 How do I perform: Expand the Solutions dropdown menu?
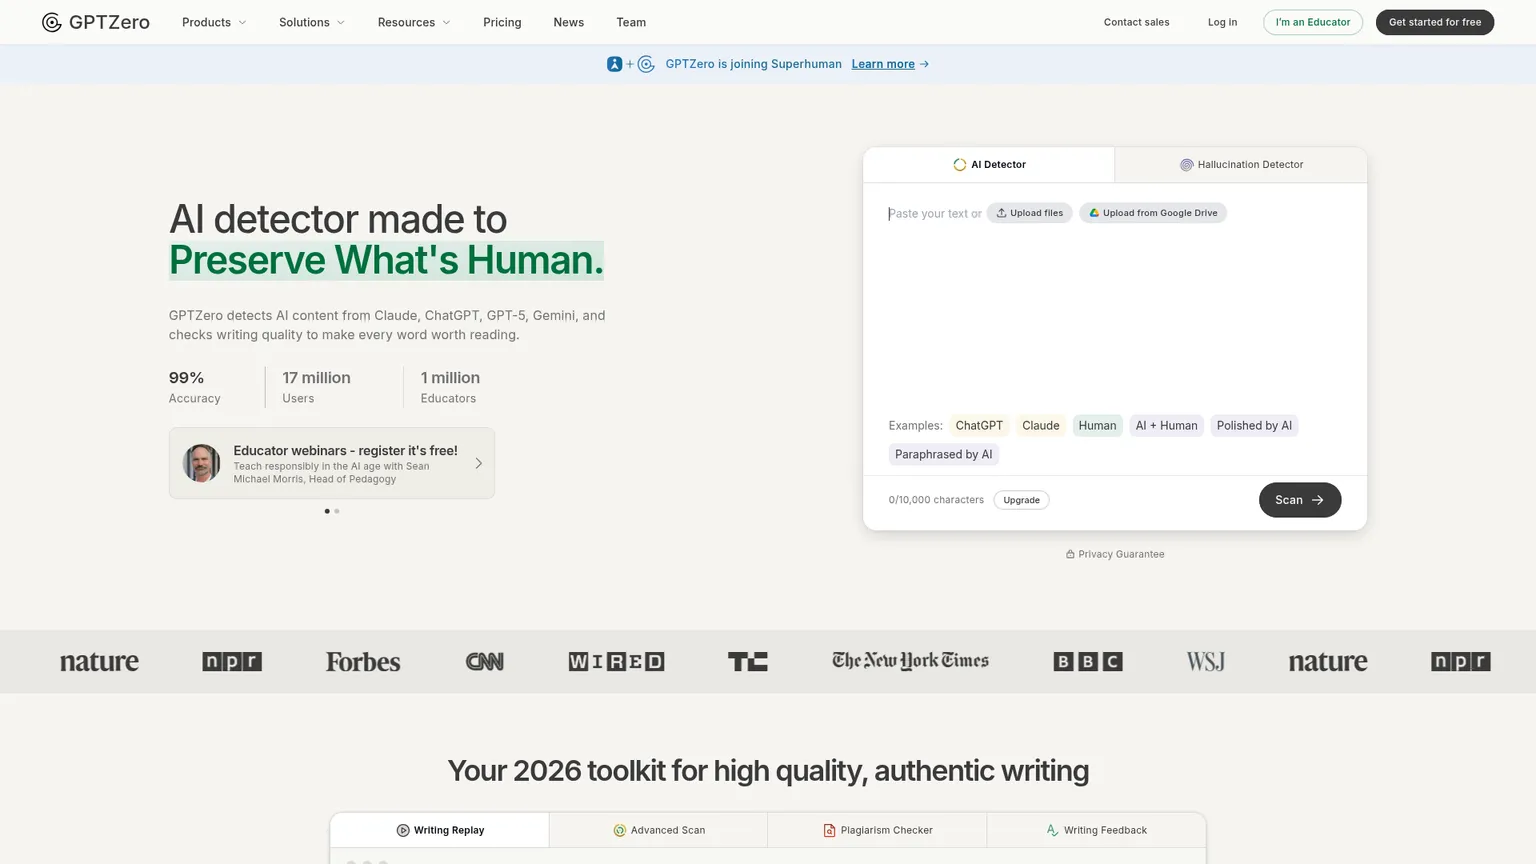point(312,22)
